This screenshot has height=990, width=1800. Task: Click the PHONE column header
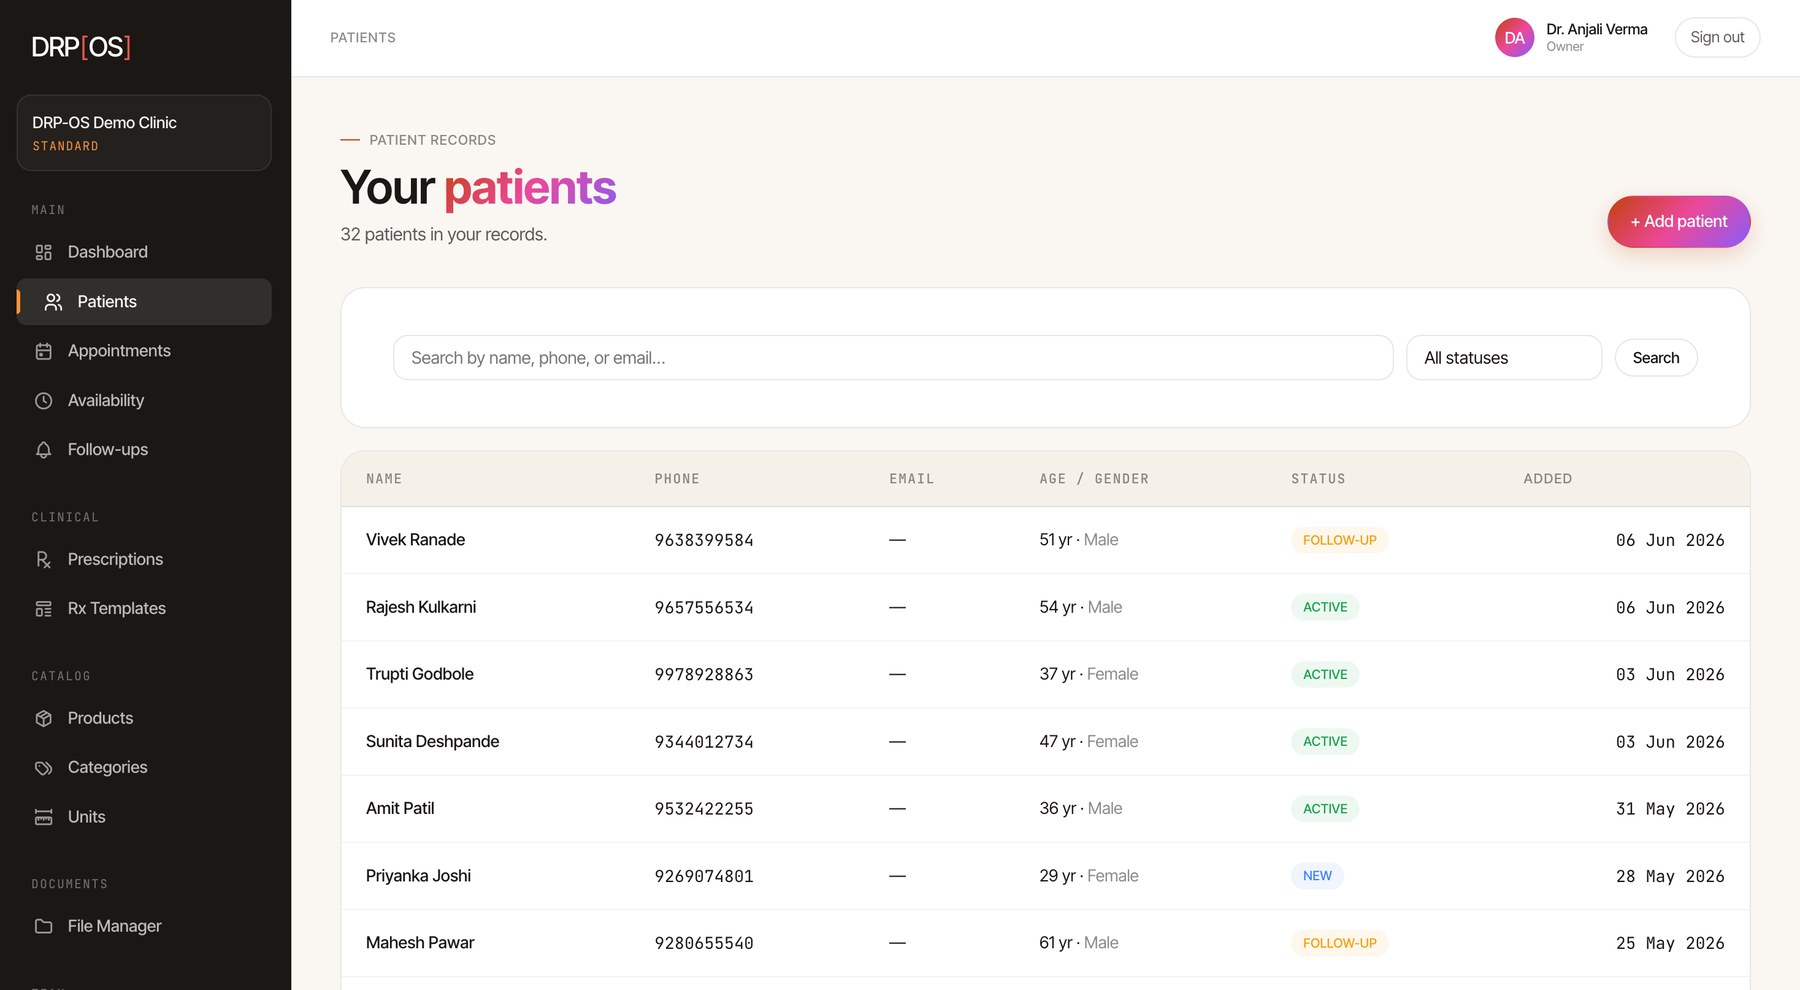pyautogui.click(x=677, y=479)
